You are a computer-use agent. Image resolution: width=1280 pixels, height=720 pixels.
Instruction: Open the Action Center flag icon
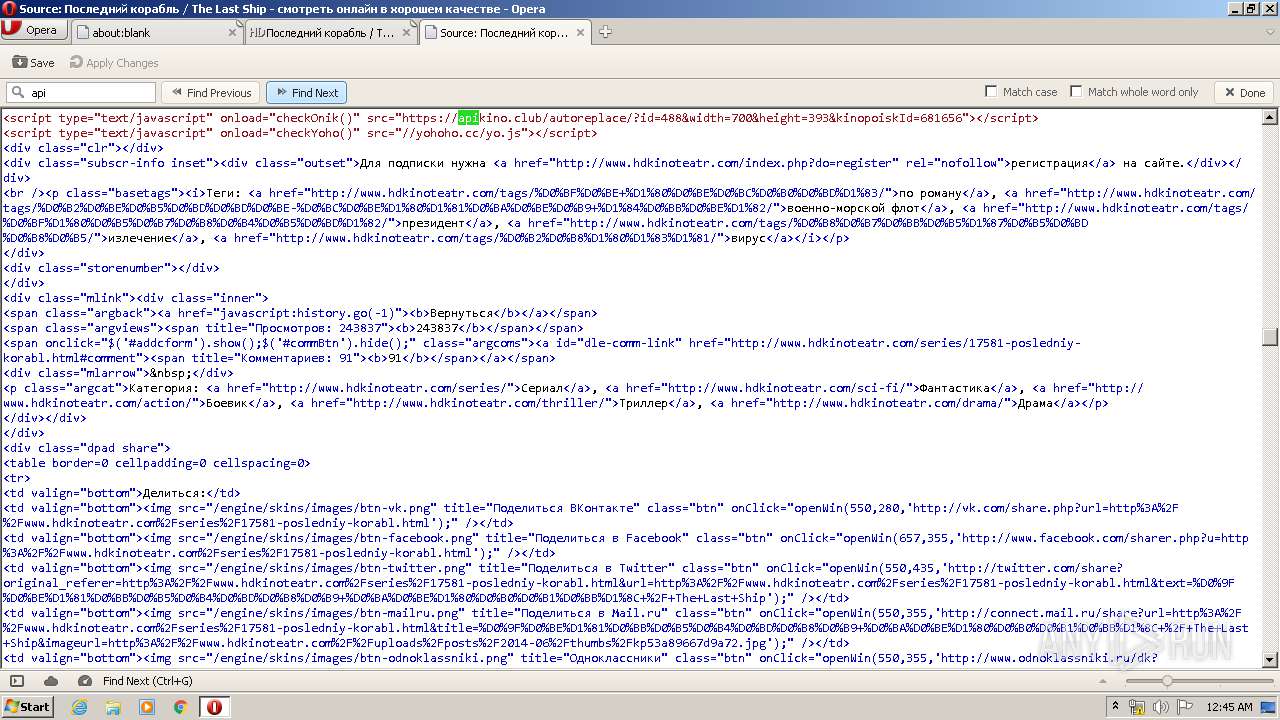pos(1183,707)
